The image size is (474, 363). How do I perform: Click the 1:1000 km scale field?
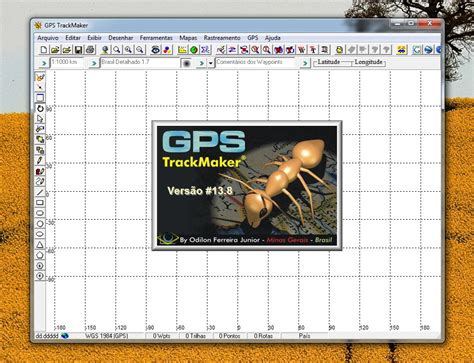[67, 62]
